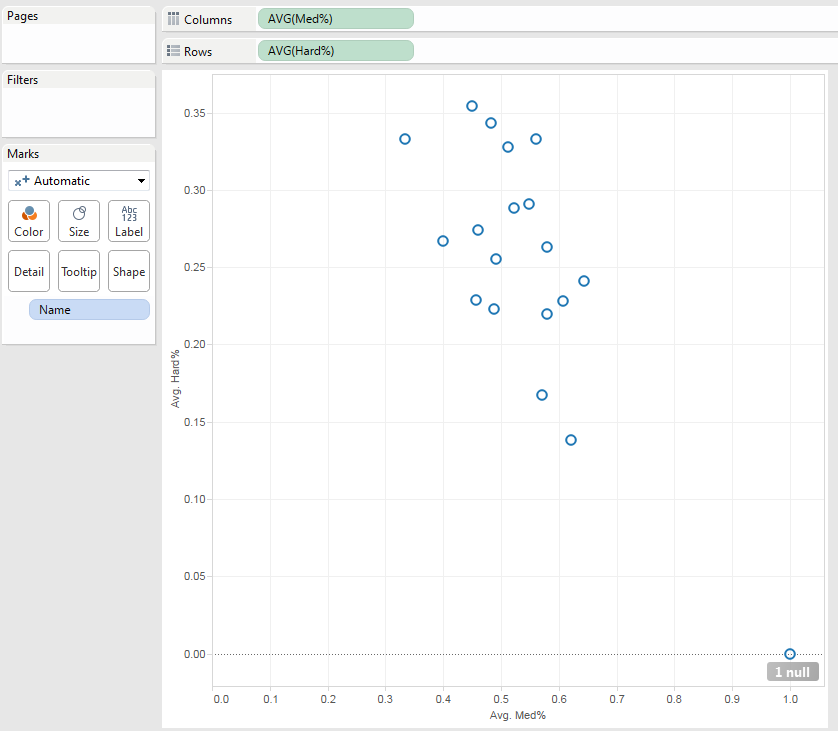The height and width of the screenshot is (731, 838).
Task: Click the Detail button on the Marks card
Action: click(x=28, y=271)
